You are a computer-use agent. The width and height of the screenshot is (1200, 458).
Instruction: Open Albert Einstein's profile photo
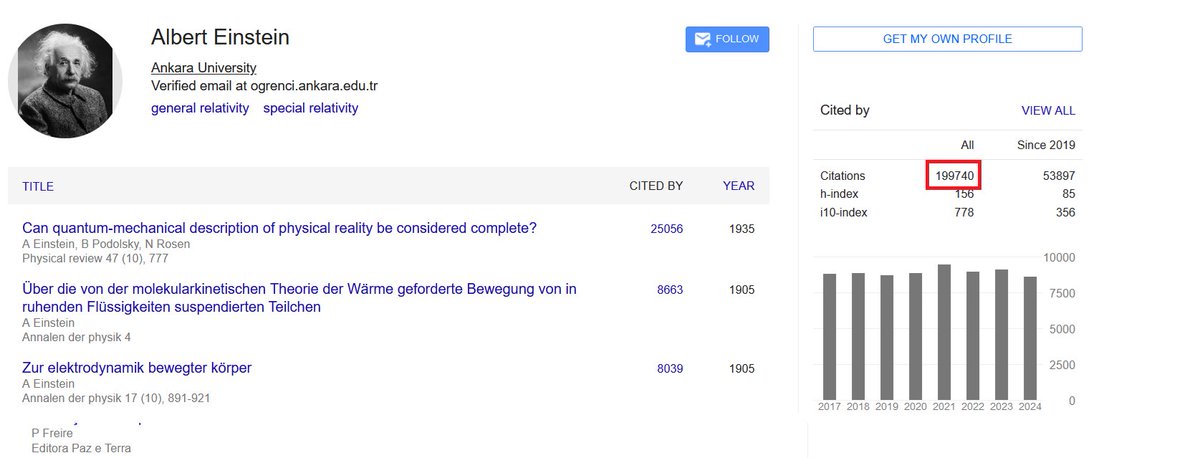(x=65, y=79)
